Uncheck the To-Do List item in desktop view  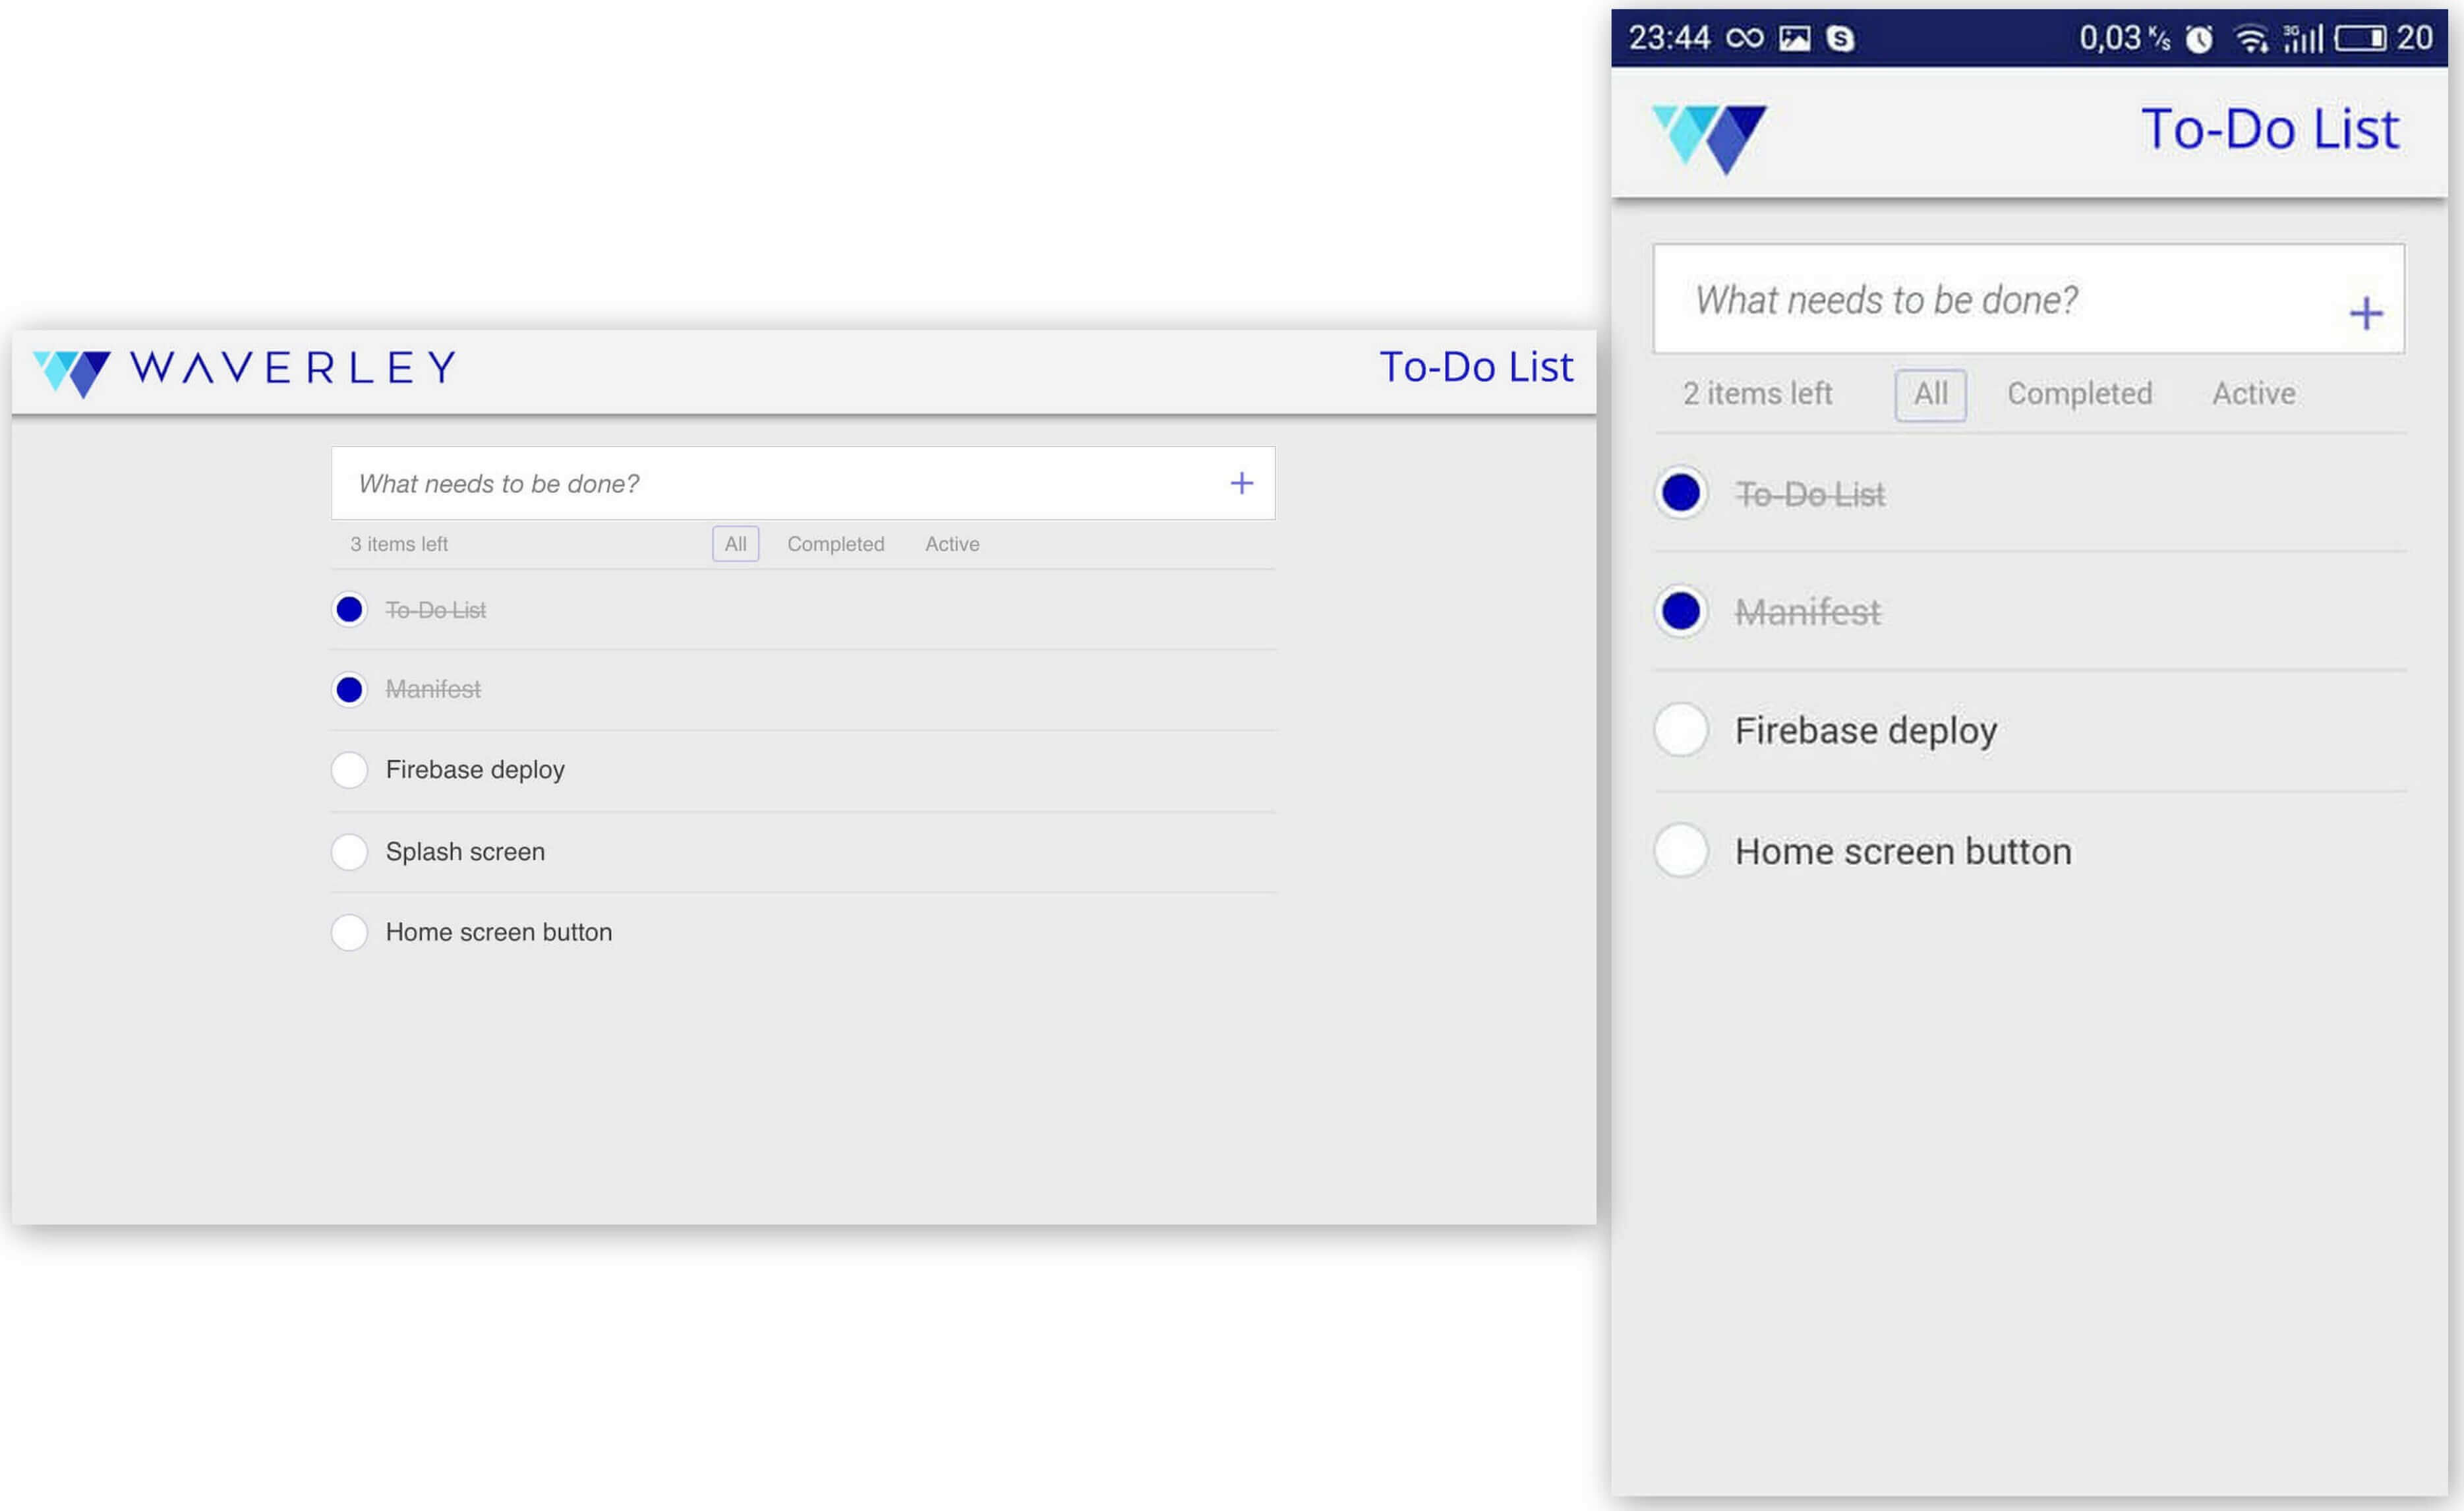point(349,610)
